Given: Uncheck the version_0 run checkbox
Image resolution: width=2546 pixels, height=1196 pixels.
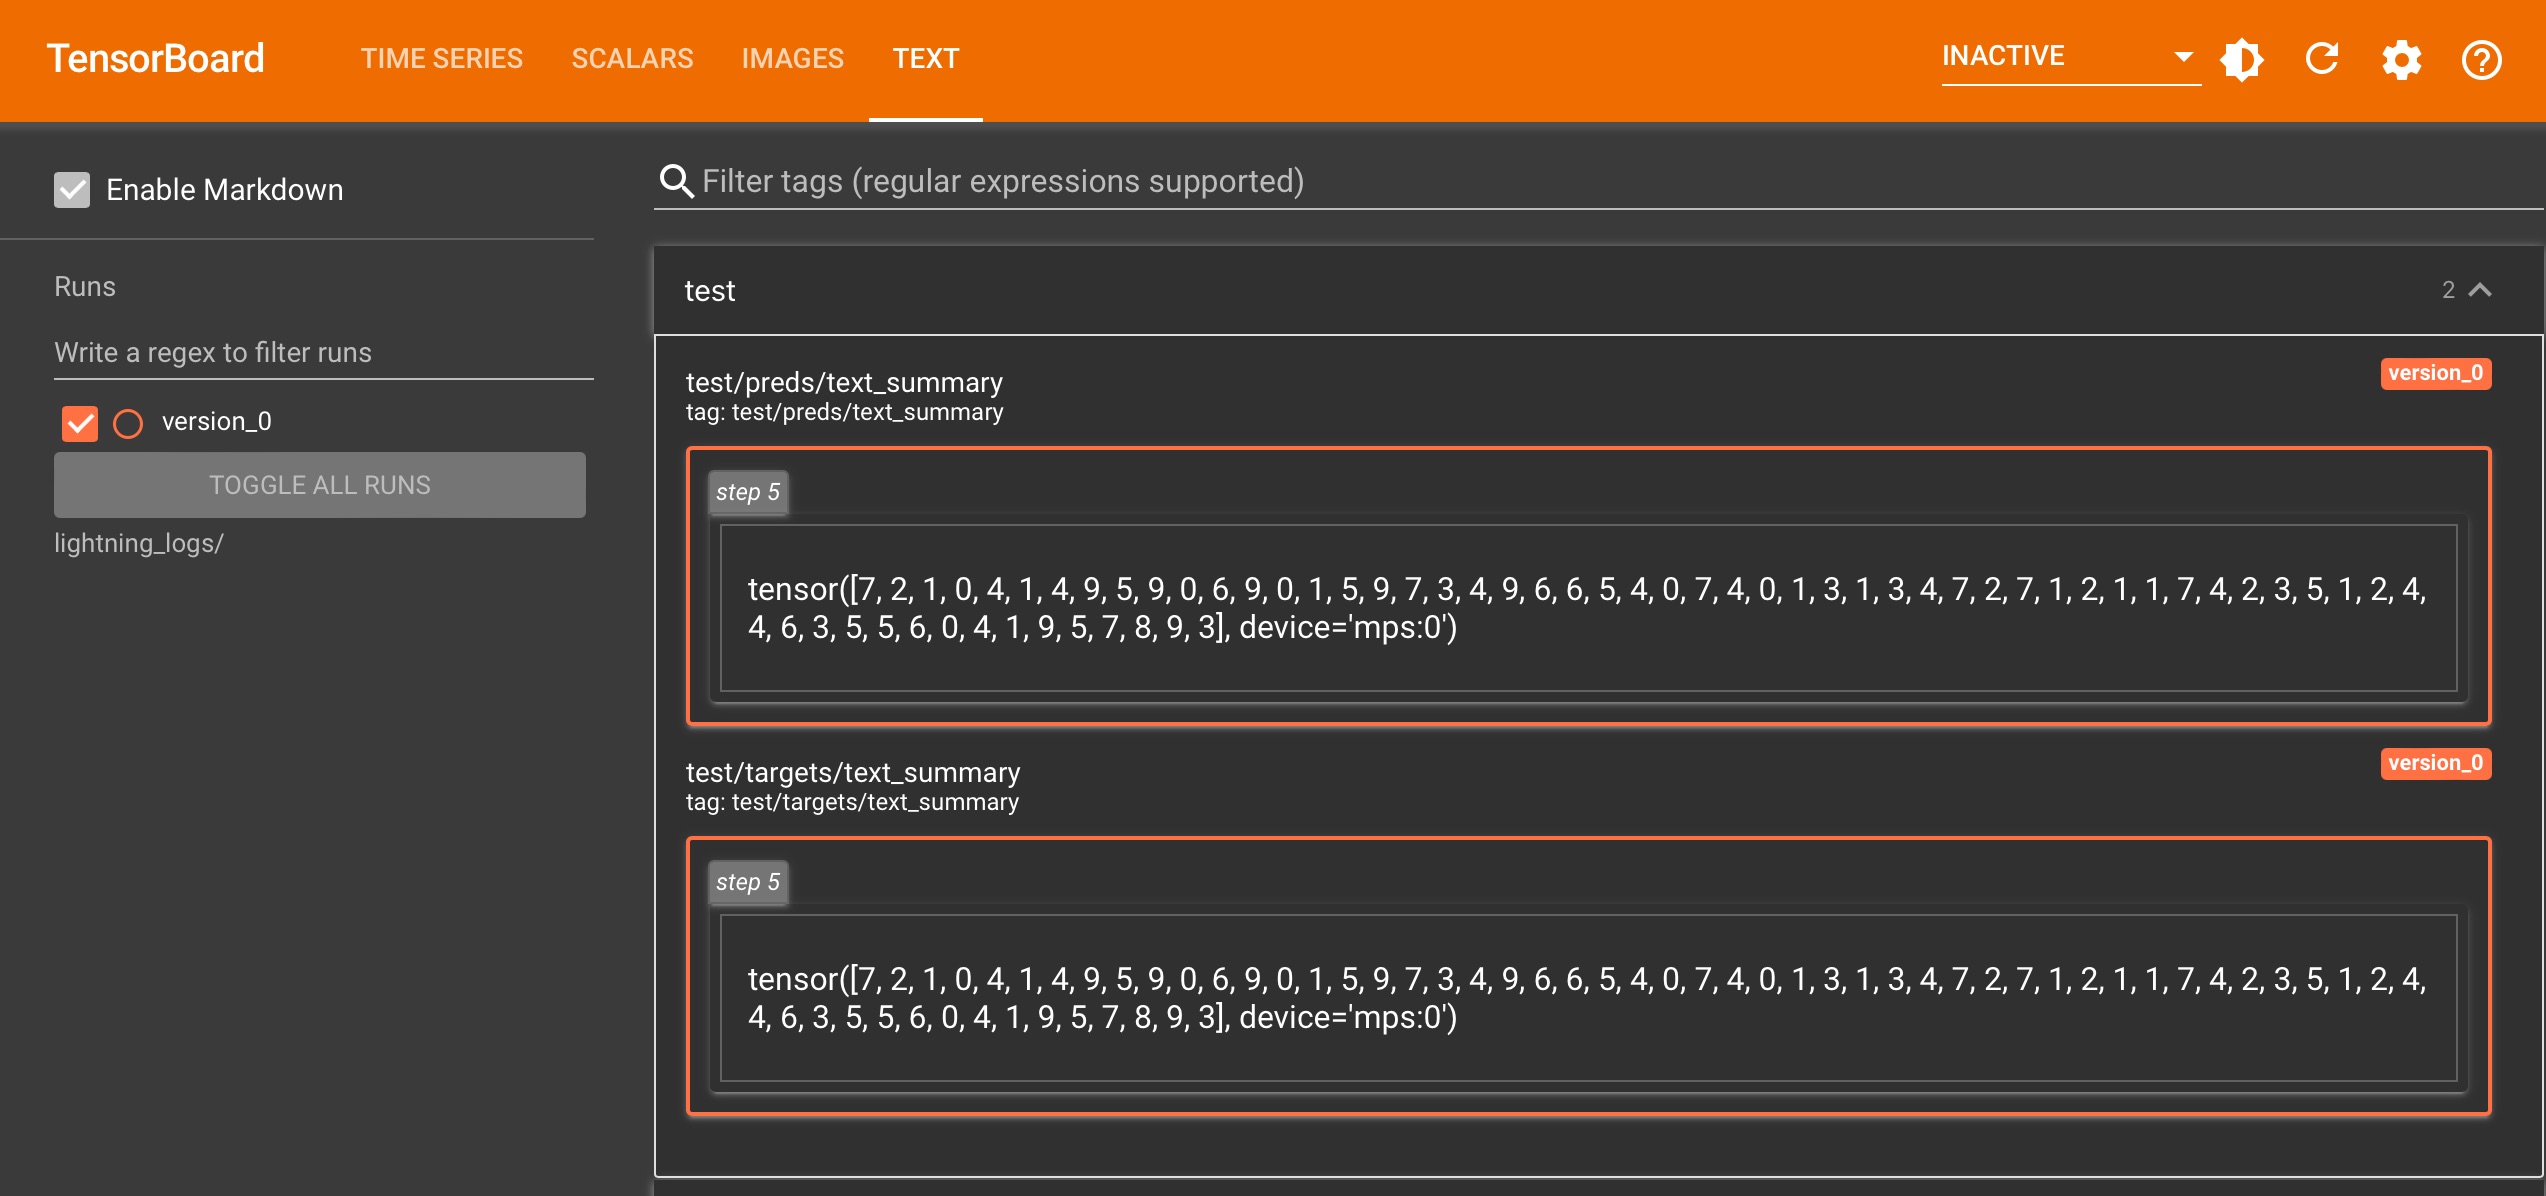Looking at the screenshot, I should point(80,423).
